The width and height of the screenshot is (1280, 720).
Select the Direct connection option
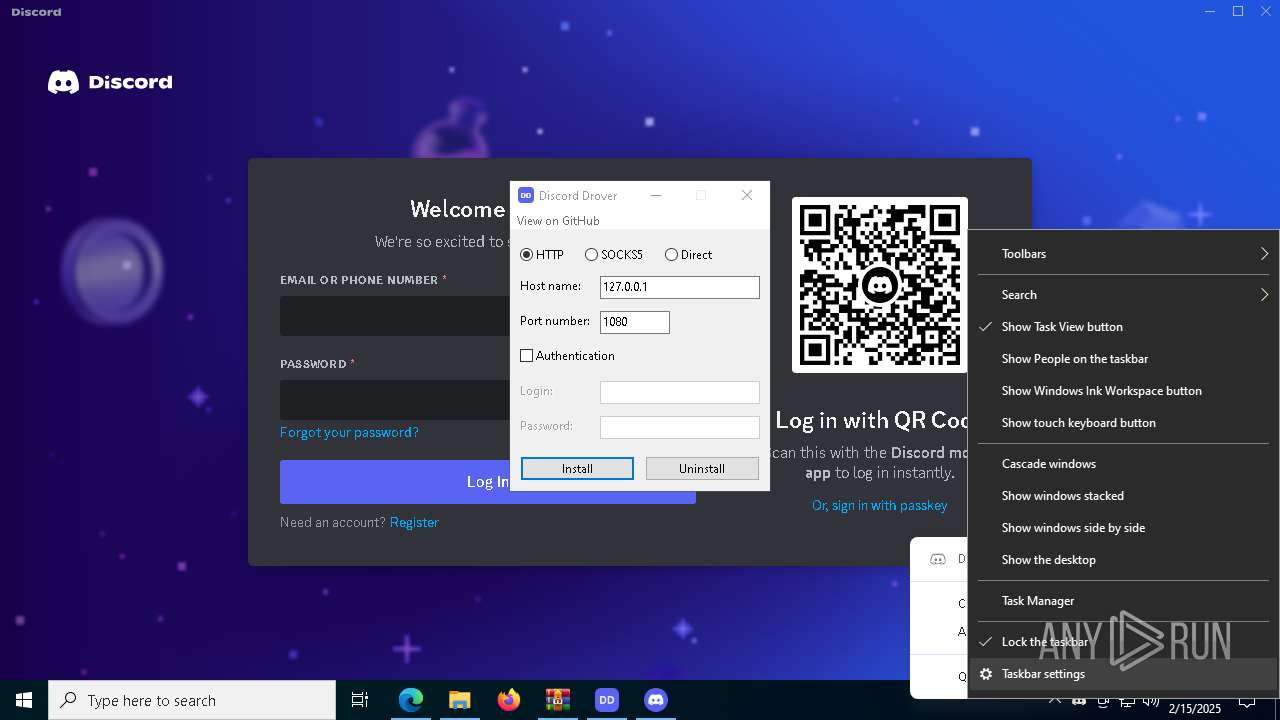click(688, 255)
